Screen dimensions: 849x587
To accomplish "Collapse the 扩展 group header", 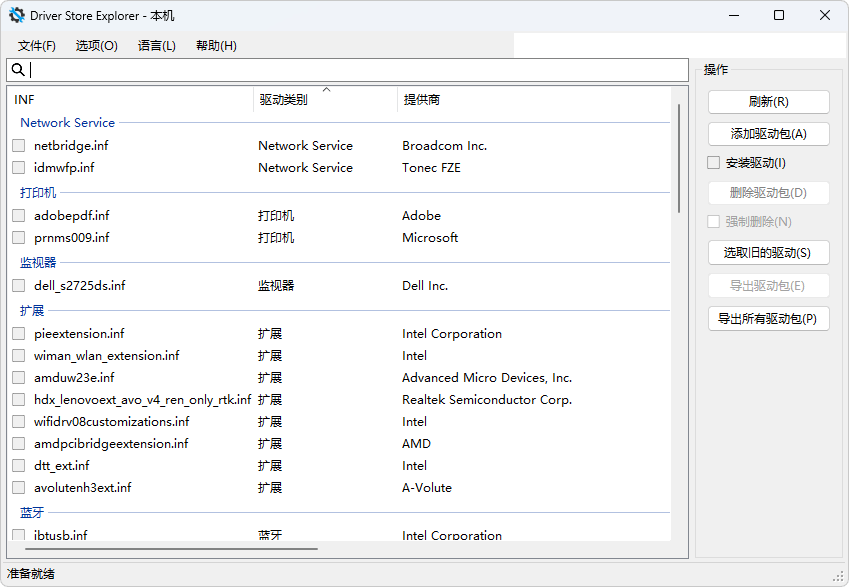I will 32,311.
